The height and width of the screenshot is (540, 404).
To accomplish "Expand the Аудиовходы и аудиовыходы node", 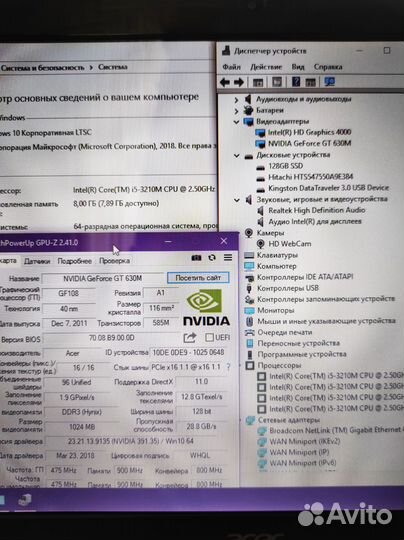I will [236, 100].
